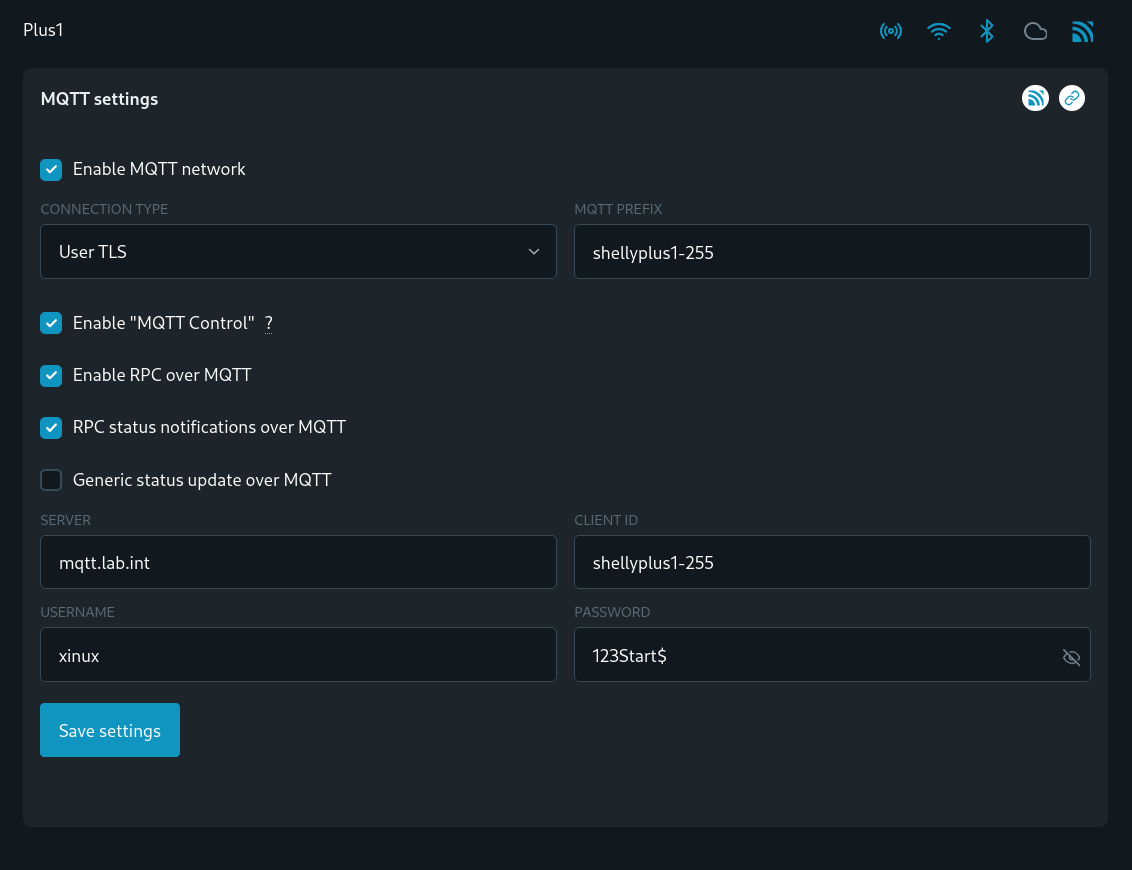This screenshot has height=870, width=1132.
Task: Uncheck Enable RPC over MQTT
Action: pos(51,375)
